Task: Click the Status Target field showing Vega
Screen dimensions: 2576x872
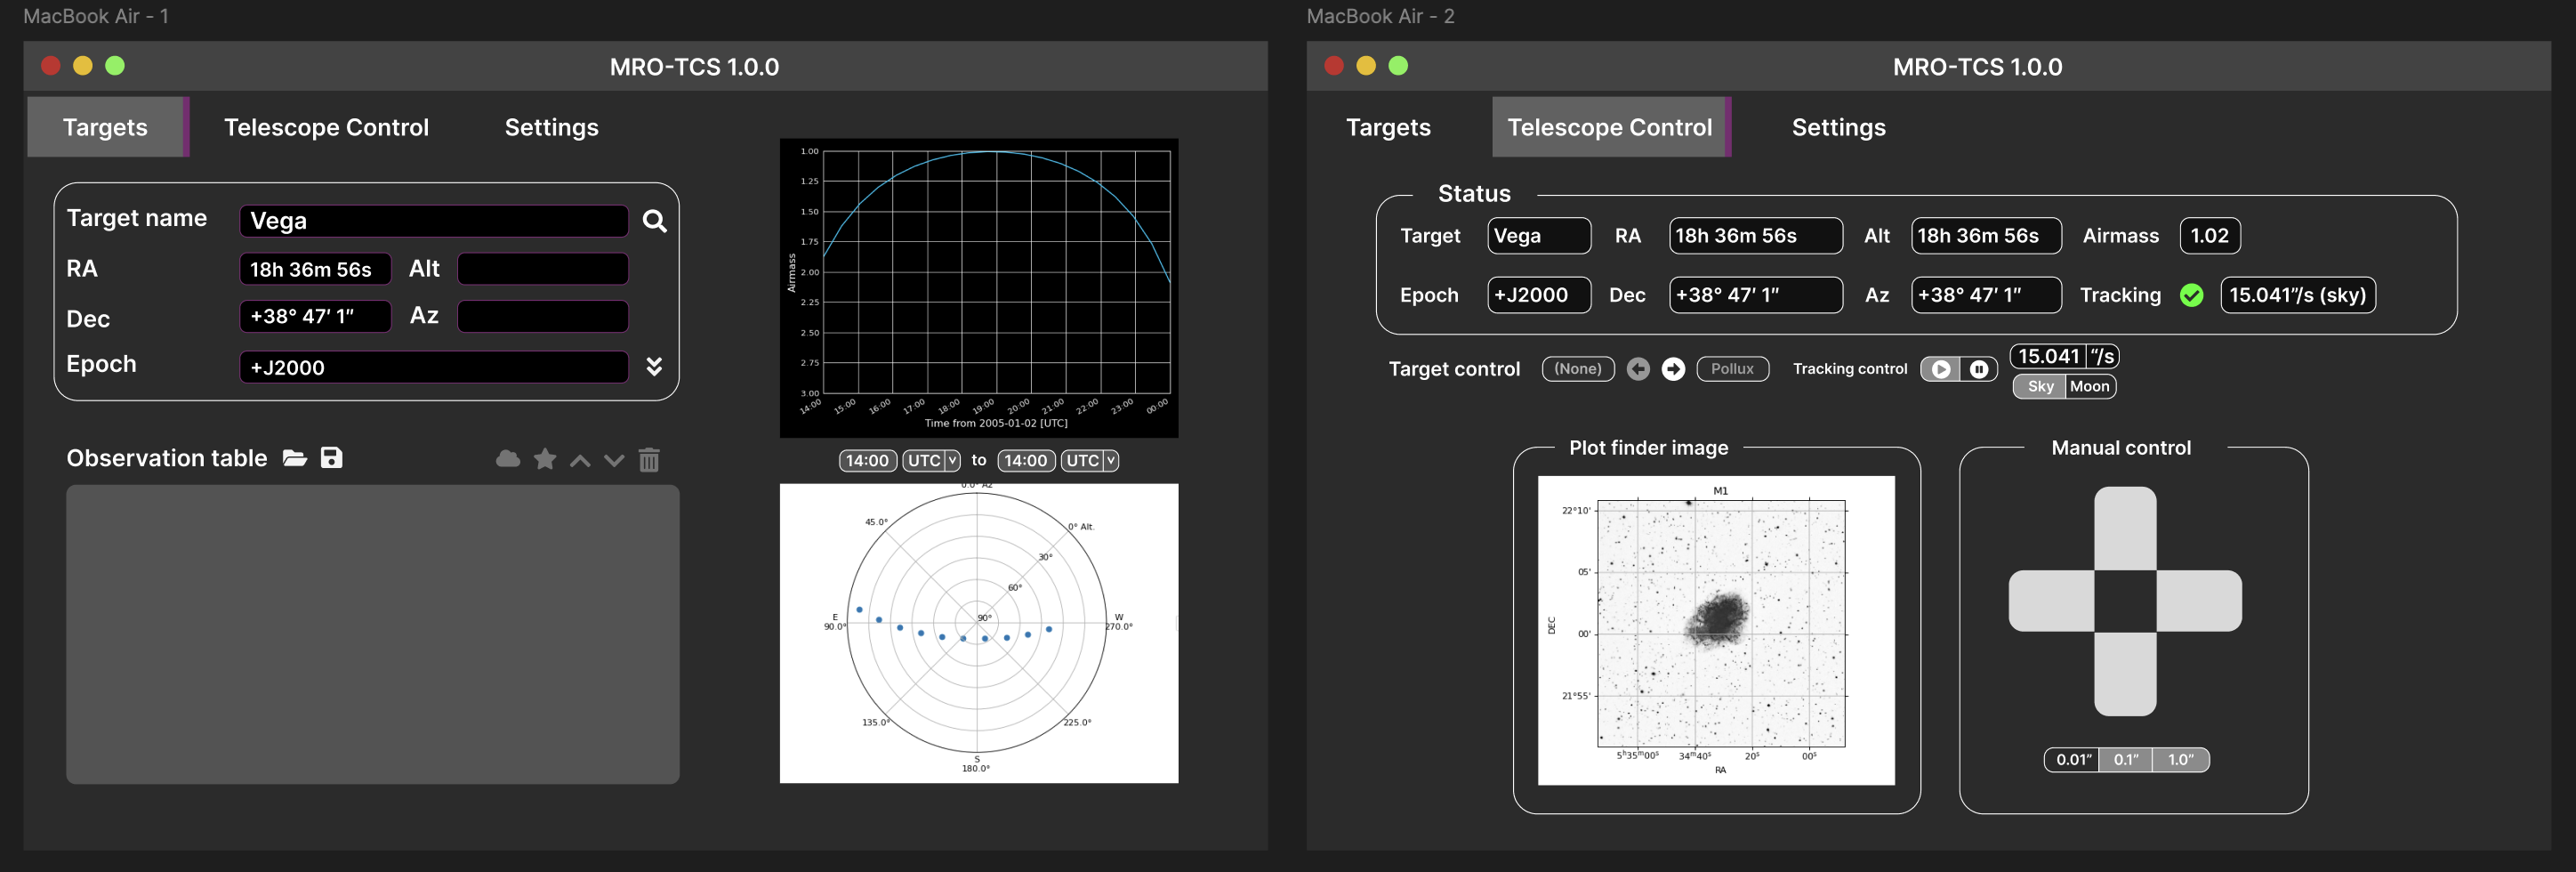Action: (x=1539, y=236)
